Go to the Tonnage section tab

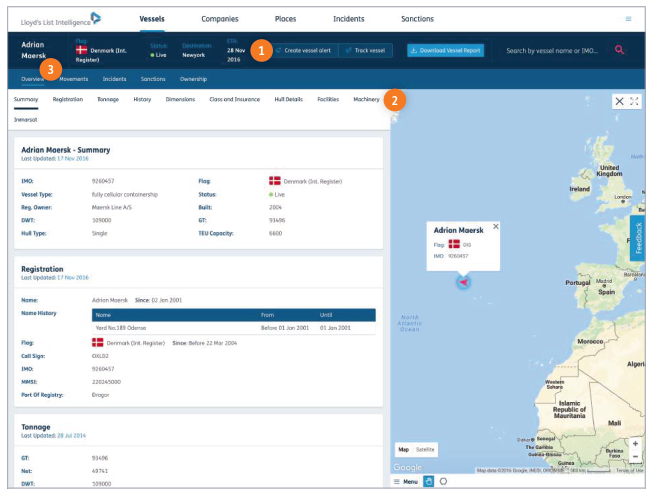click(x=108, y=99)
